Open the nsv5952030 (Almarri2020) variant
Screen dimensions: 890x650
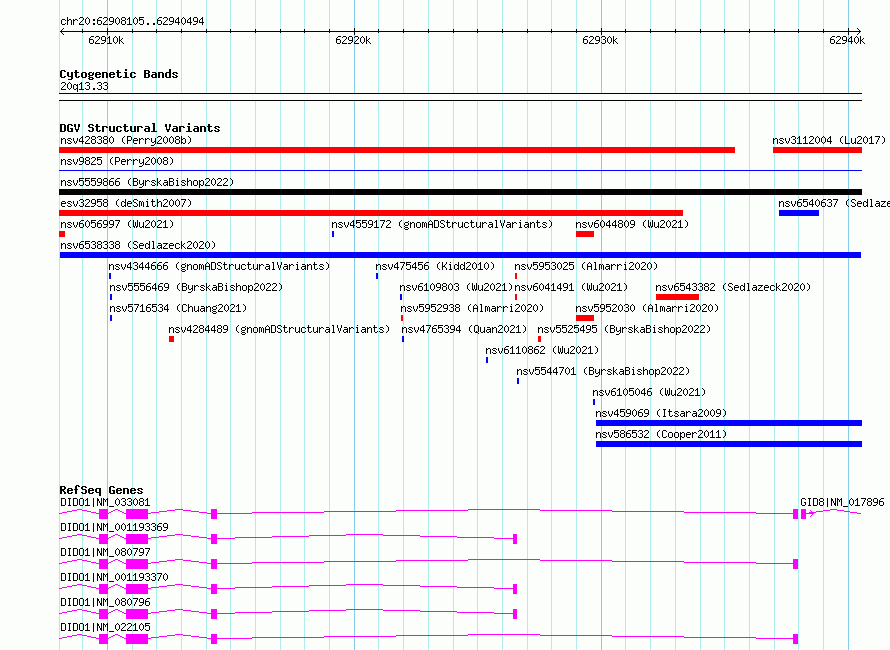(x=647, y=308)
